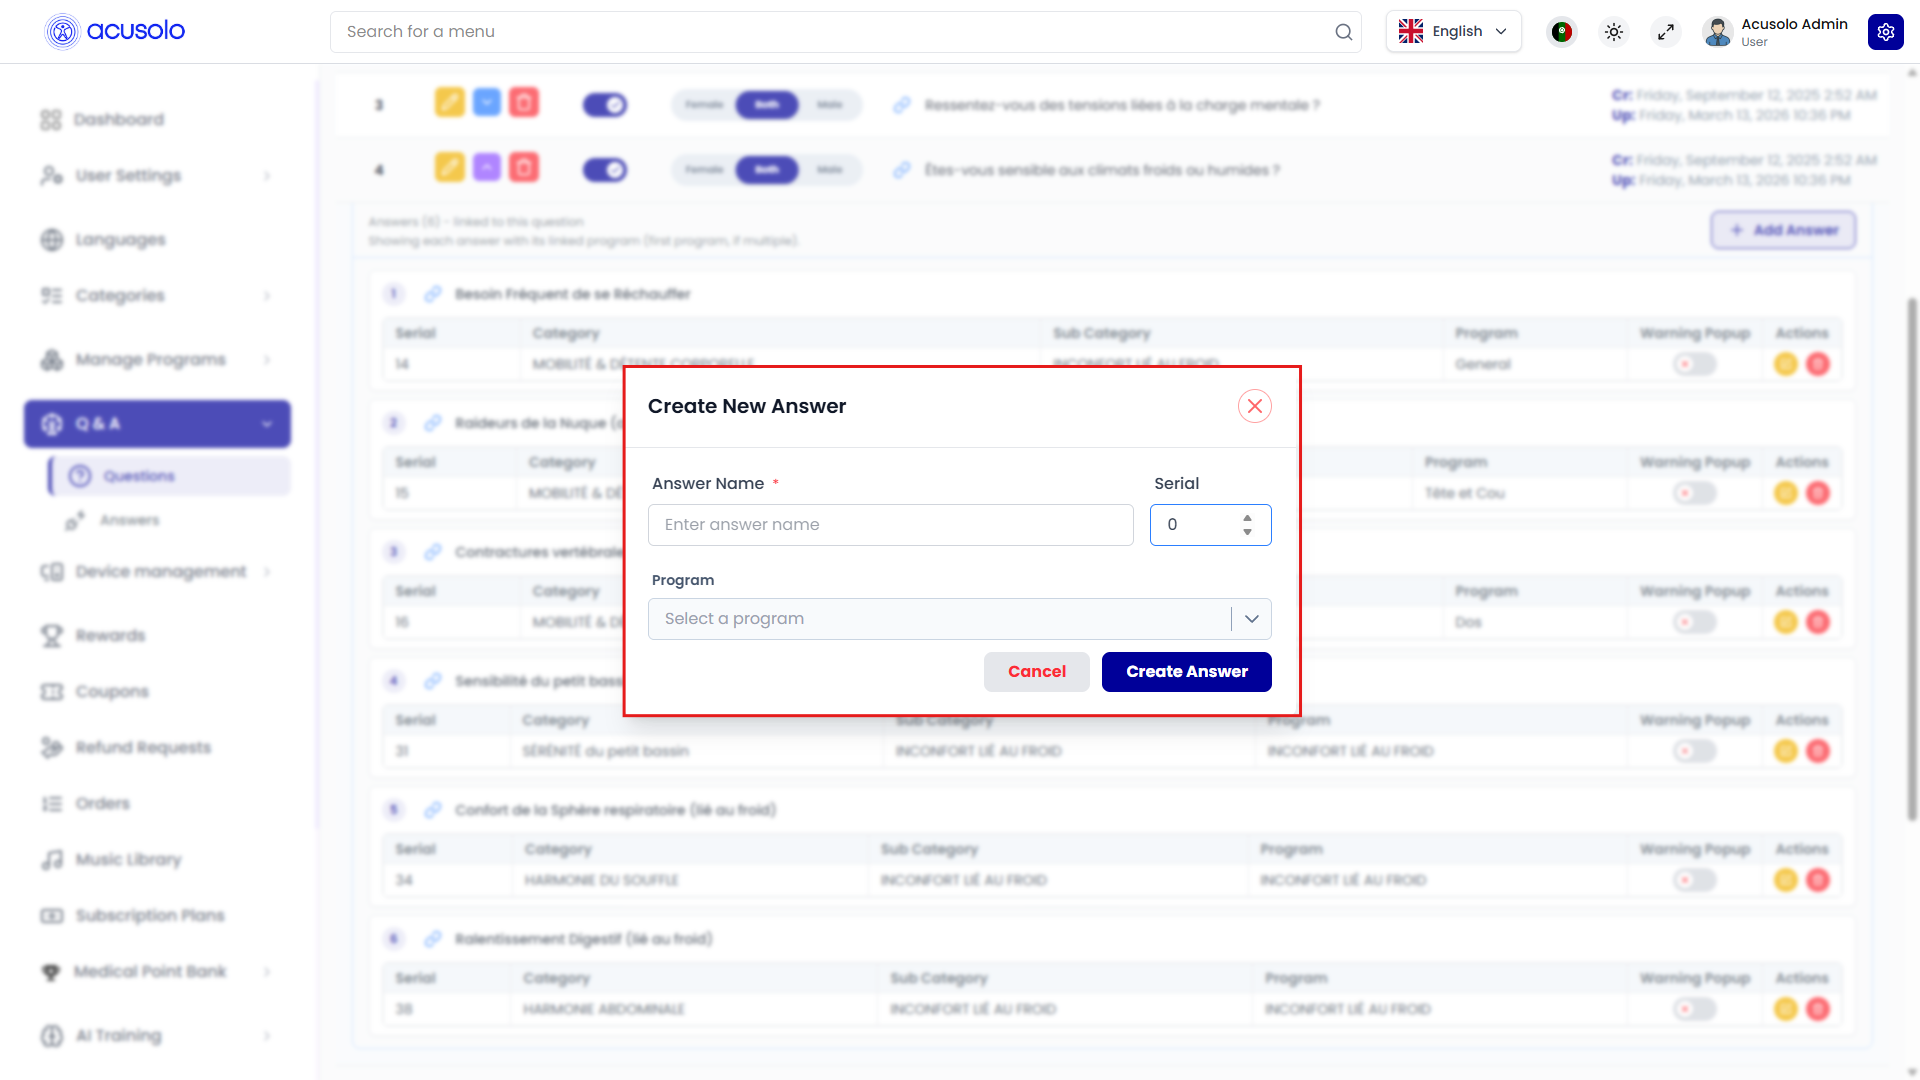The width and height of the screenshot is (1920, 1080).
Task: Toggle Warning Popup for answer serial 15
Action: pos(1695,493)
